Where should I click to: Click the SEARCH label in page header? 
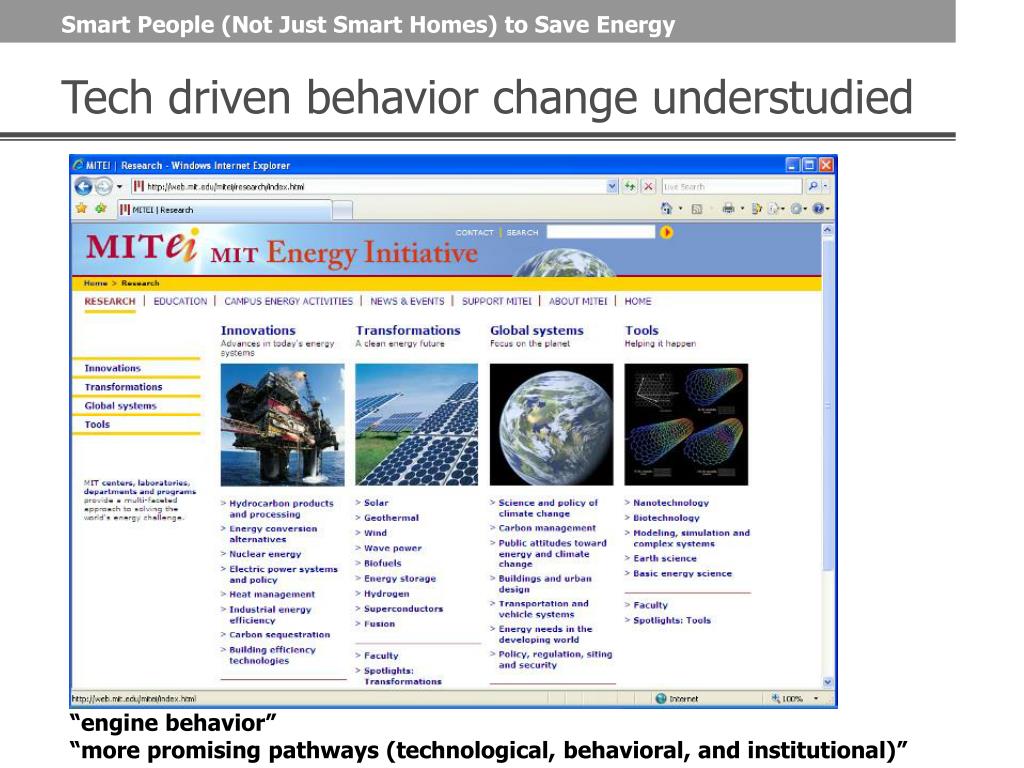(522, 232)
